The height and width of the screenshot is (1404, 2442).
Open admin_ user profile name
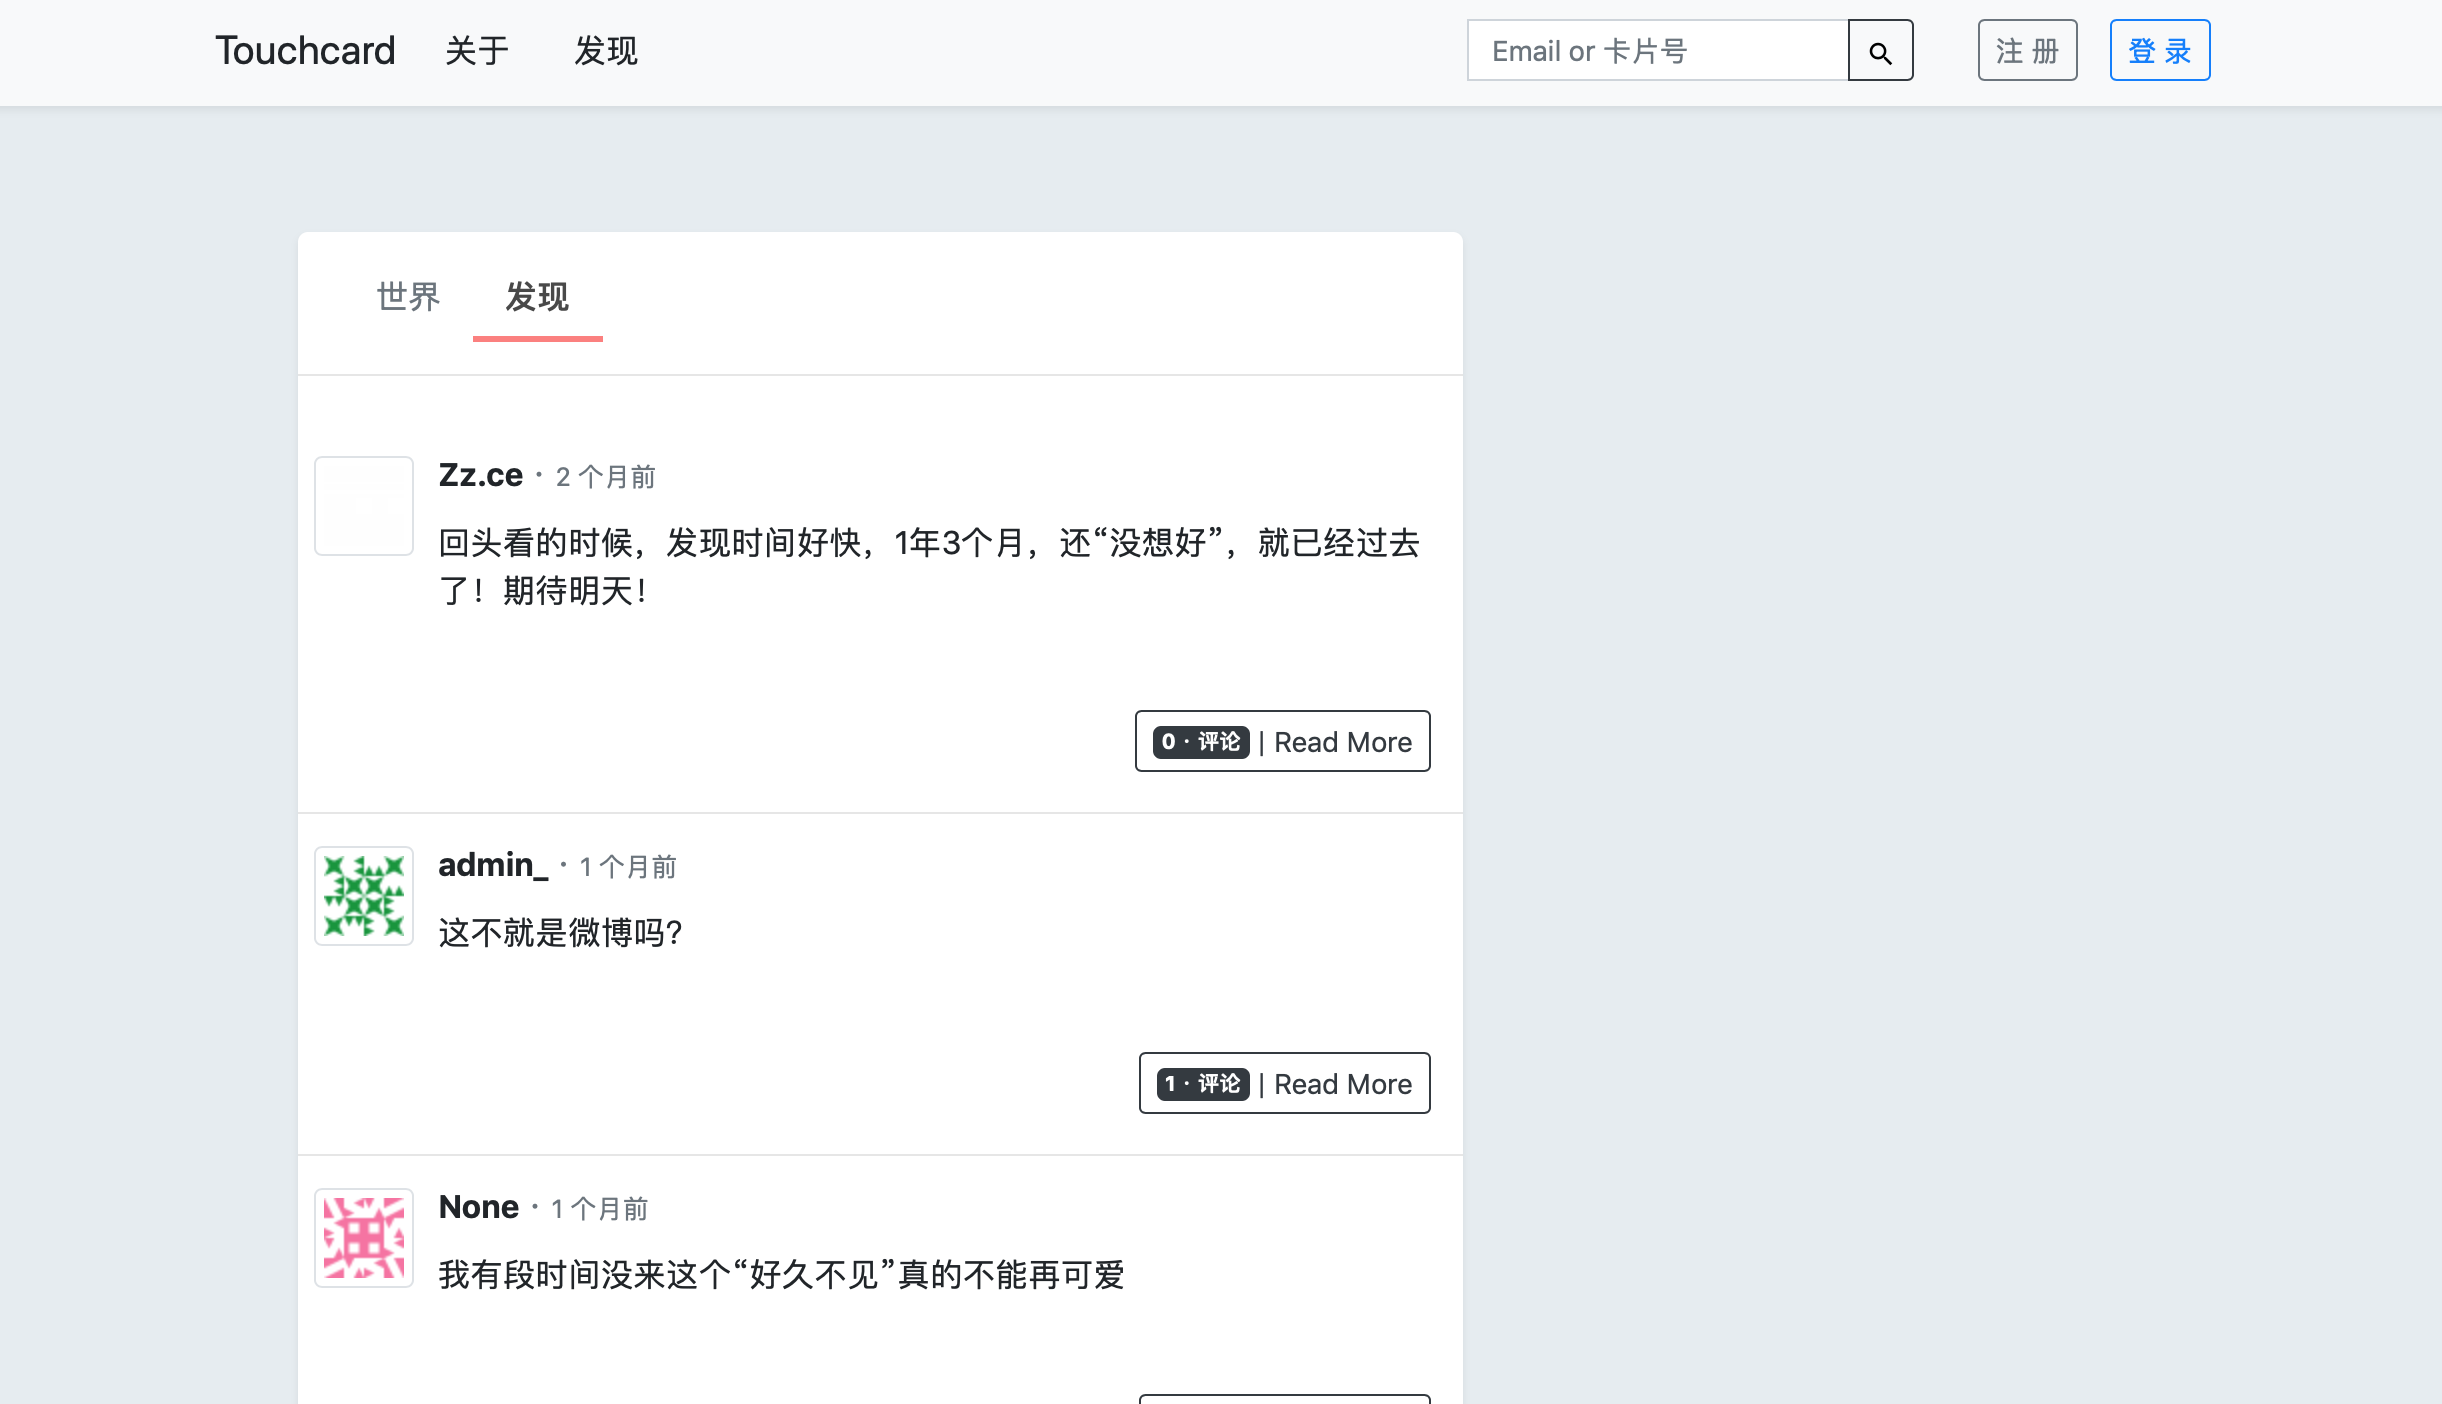pos(493,865)
